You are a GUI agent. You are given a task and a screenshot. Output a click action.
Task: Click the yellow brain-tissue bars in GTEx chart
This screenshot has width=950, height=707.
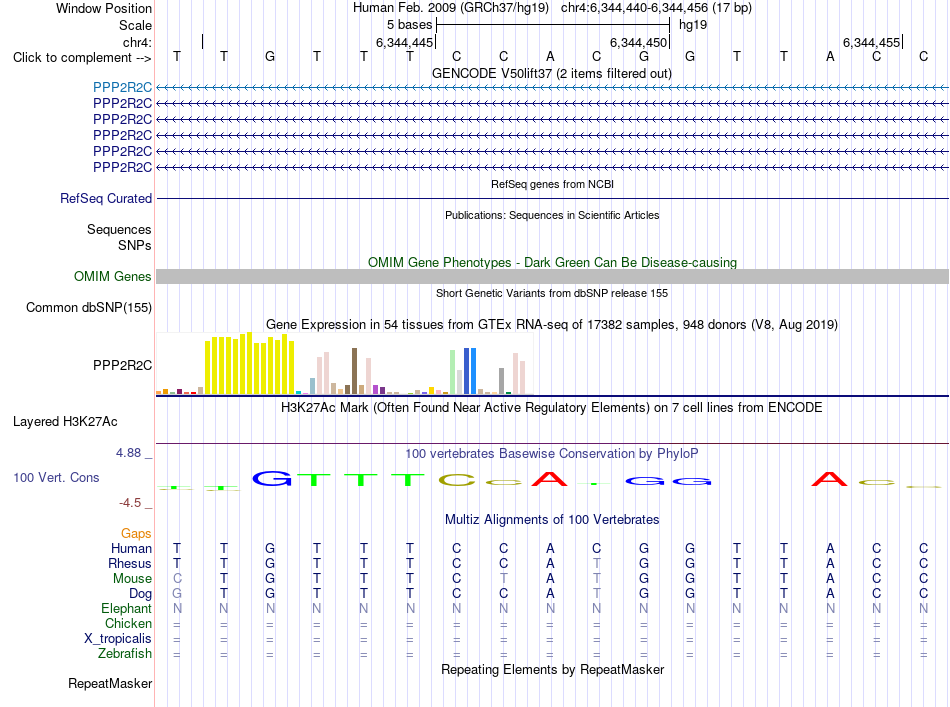(x=250, y=365)
